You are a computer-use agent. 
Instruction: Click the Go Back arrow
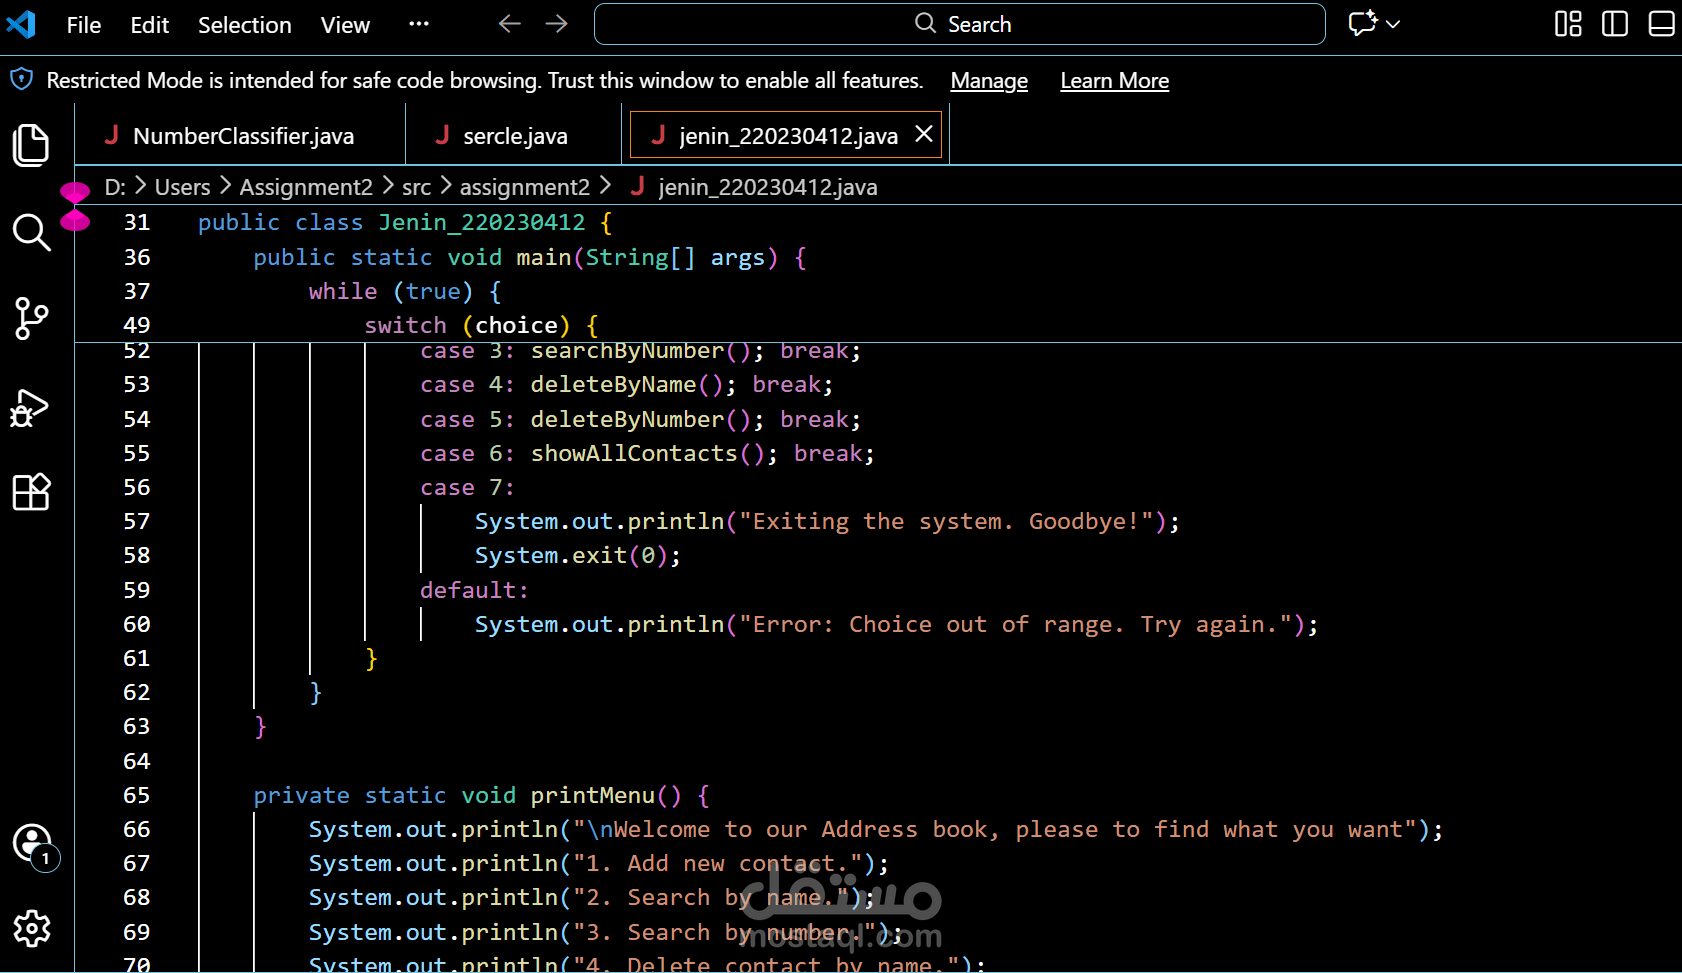click(510, 24)
